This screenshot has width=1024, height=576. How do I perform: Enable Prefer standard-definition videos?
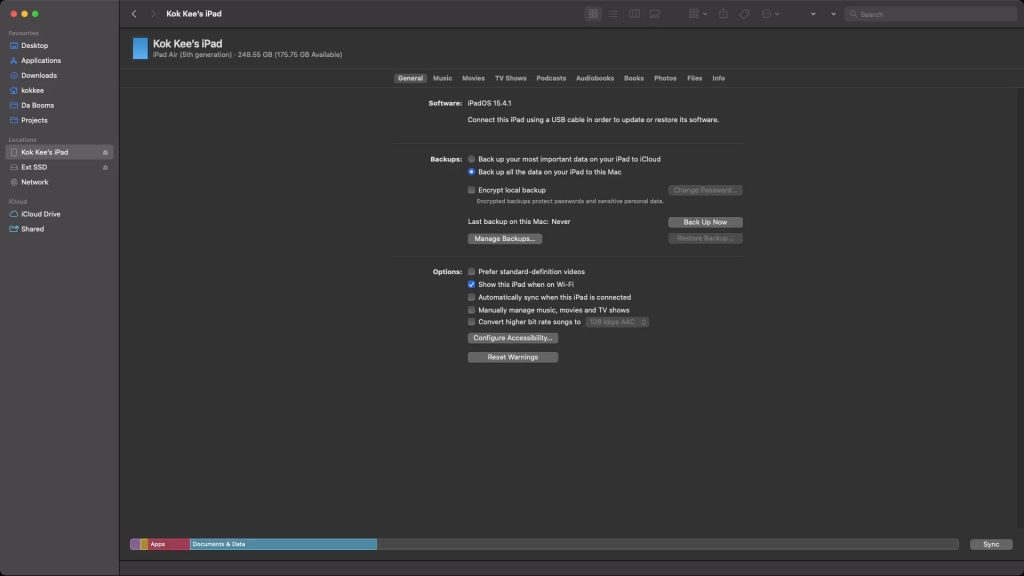[x=472, y=272]
